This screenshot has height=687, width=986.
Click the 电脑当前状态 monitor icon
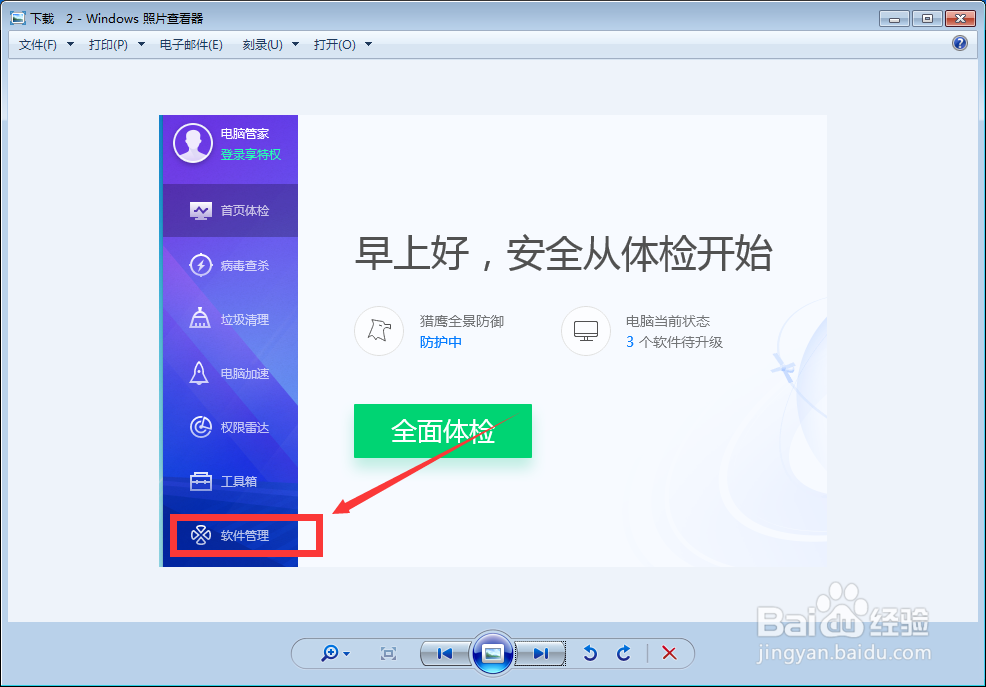(585, 331)
